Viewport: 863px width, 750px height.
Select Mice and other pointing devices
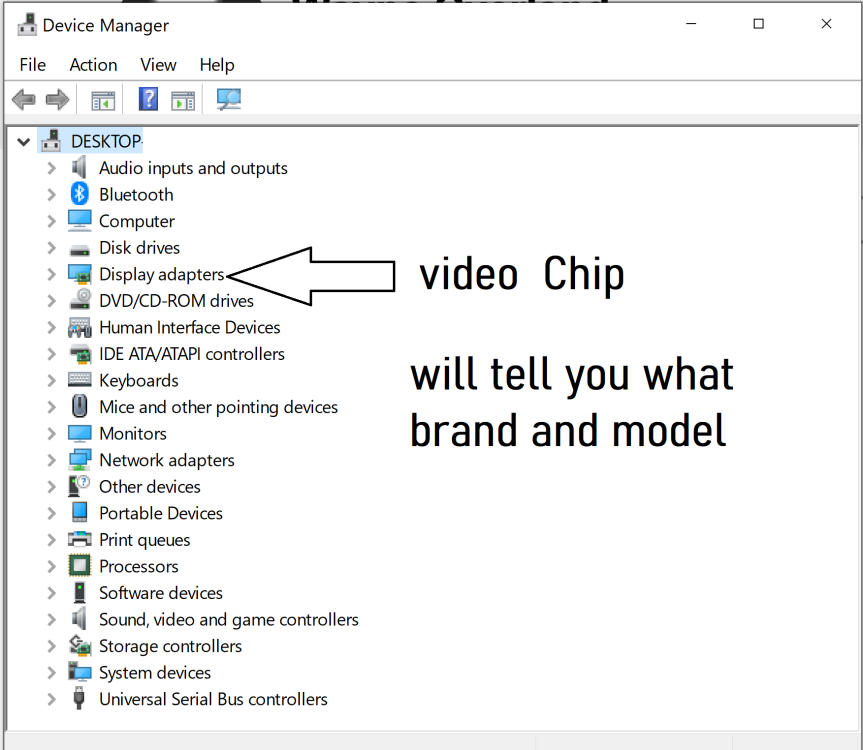click(218, 407)
